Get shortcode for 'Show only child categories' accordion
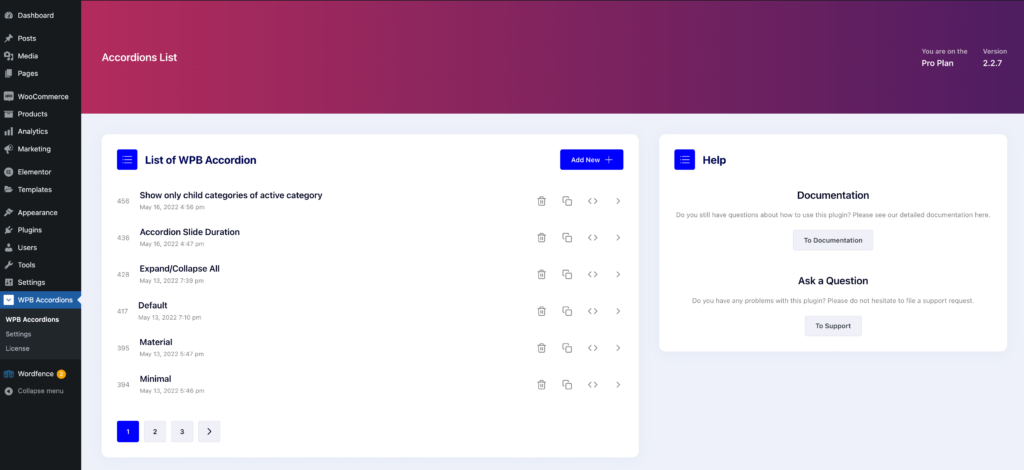1024x470 pixels. (x=592, y=201)
